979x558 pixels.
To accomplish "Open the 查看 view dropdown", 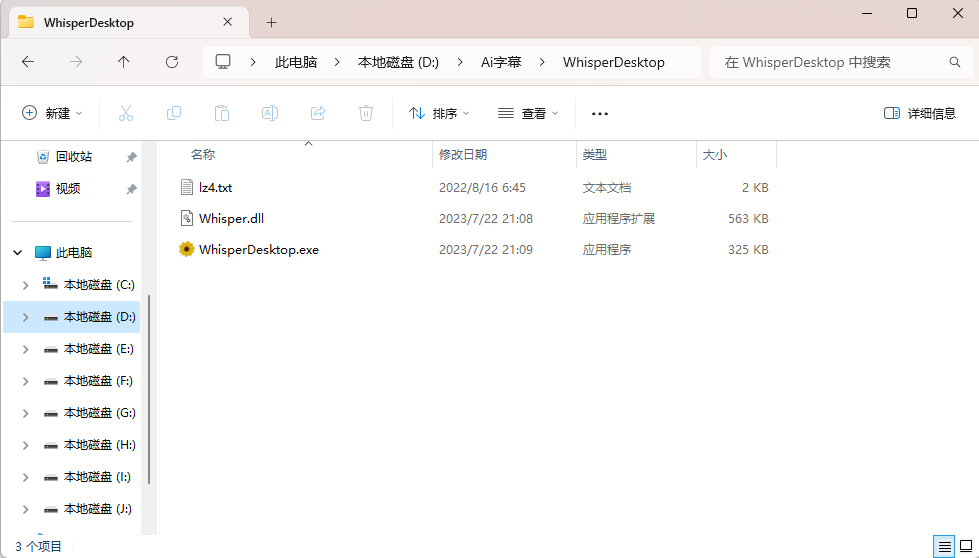I will 528,113.
